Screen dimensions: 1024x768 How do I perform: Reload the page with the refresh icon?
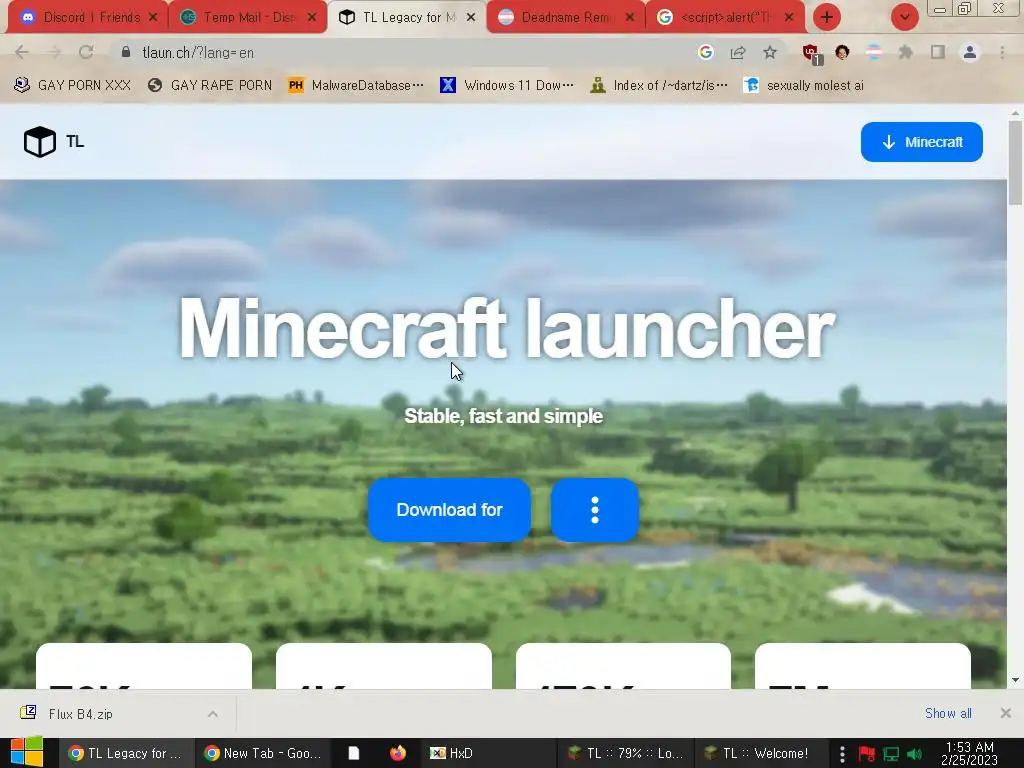pyautogui.click(x=86, y=52)
